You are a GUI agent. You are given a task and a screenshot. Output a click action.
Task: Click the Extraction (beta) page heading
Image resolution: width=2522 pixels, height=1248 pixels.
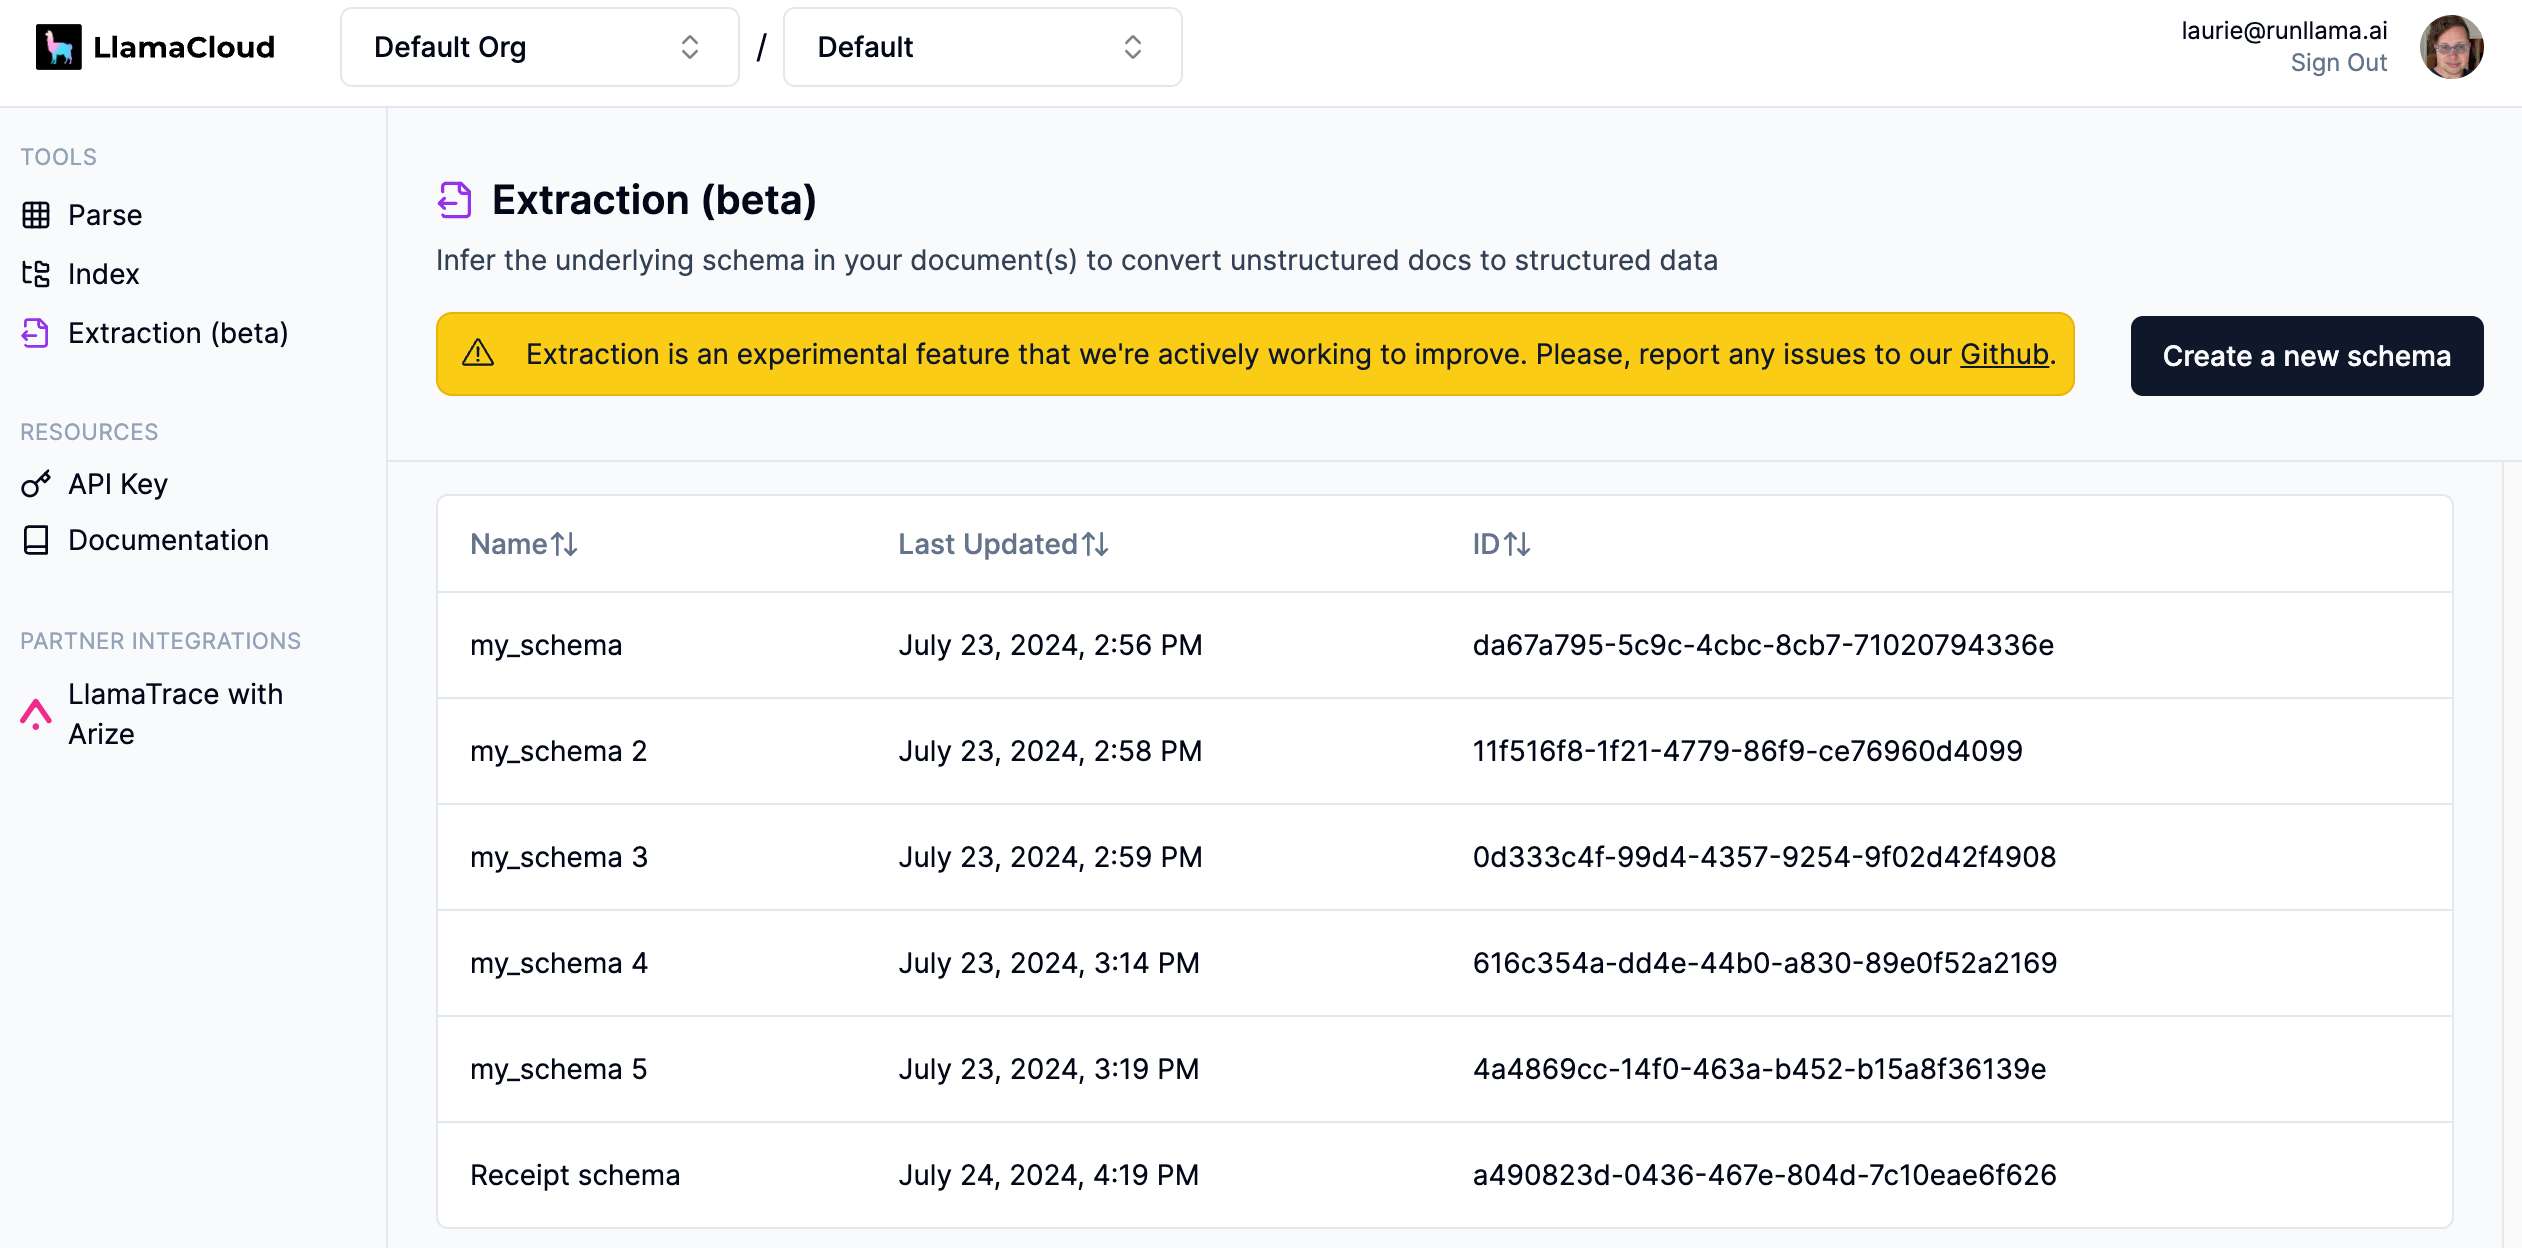[654, 200]
